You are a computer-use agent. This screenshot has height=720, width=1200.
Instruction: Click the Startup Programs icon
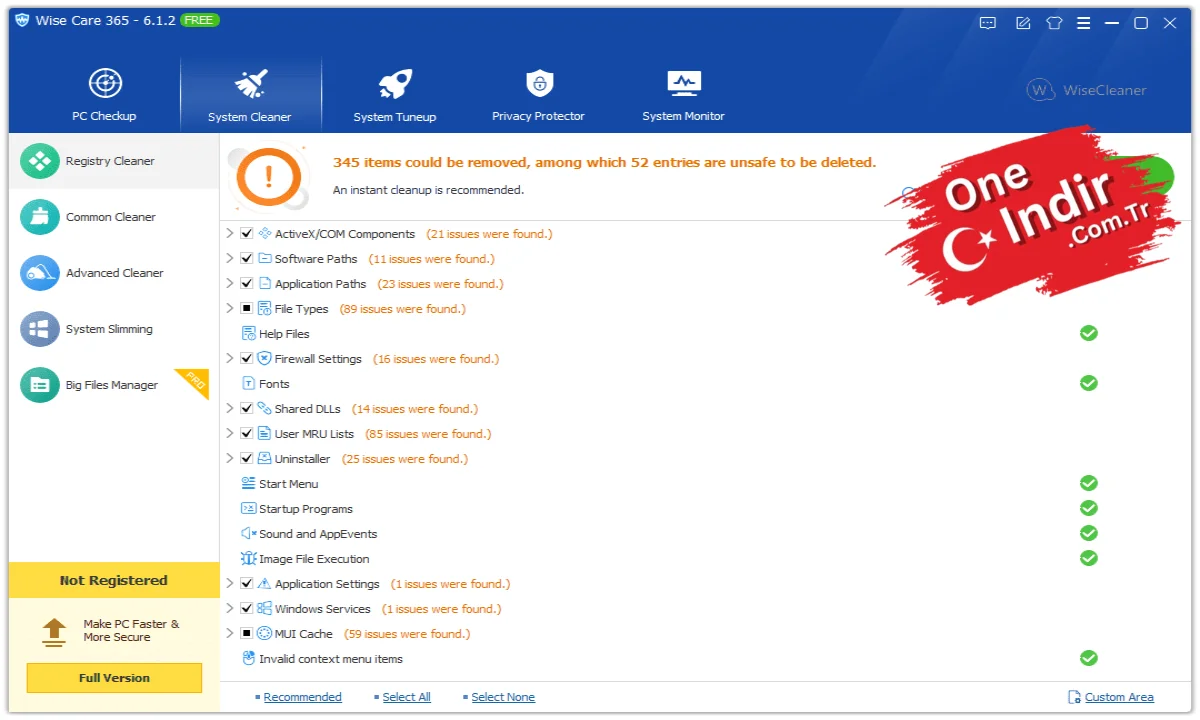249,509
